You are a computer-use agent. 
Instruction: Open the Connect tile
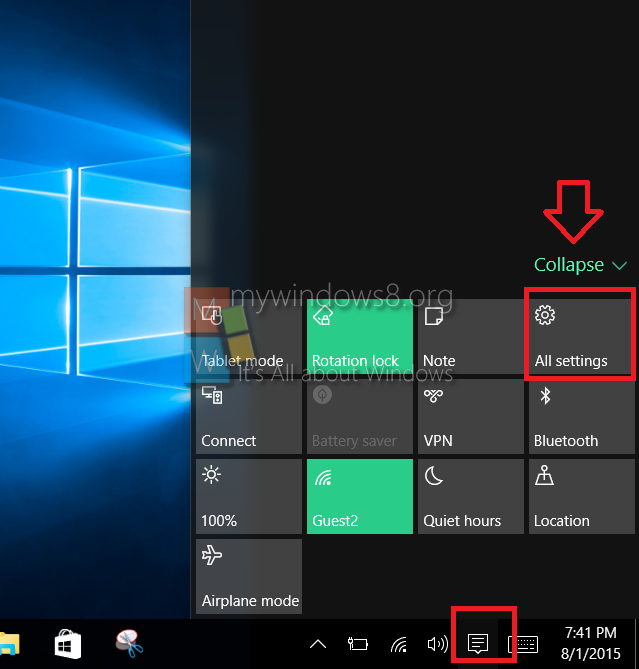(x=248, y=417)
